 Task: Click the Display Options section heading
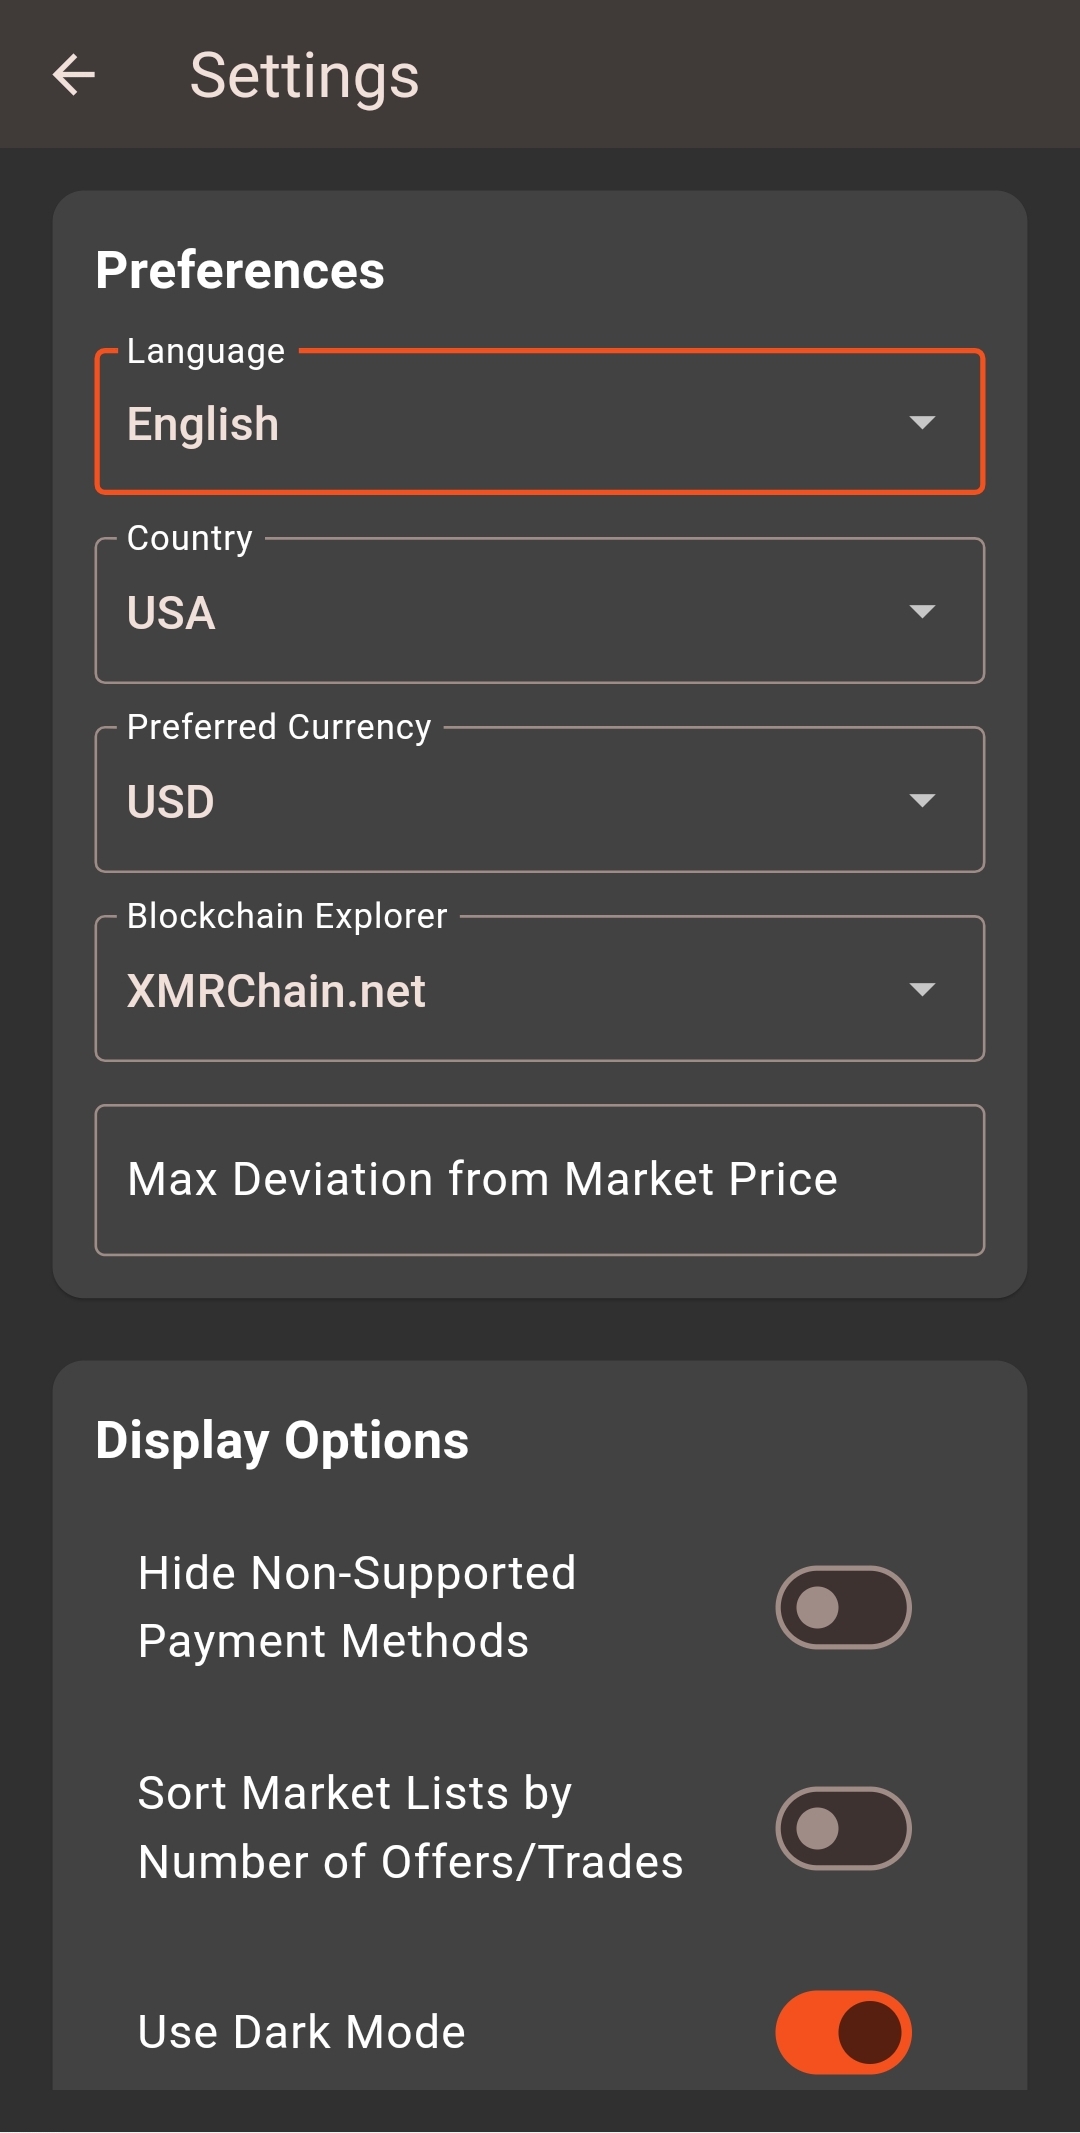[x=282, y=1440]
